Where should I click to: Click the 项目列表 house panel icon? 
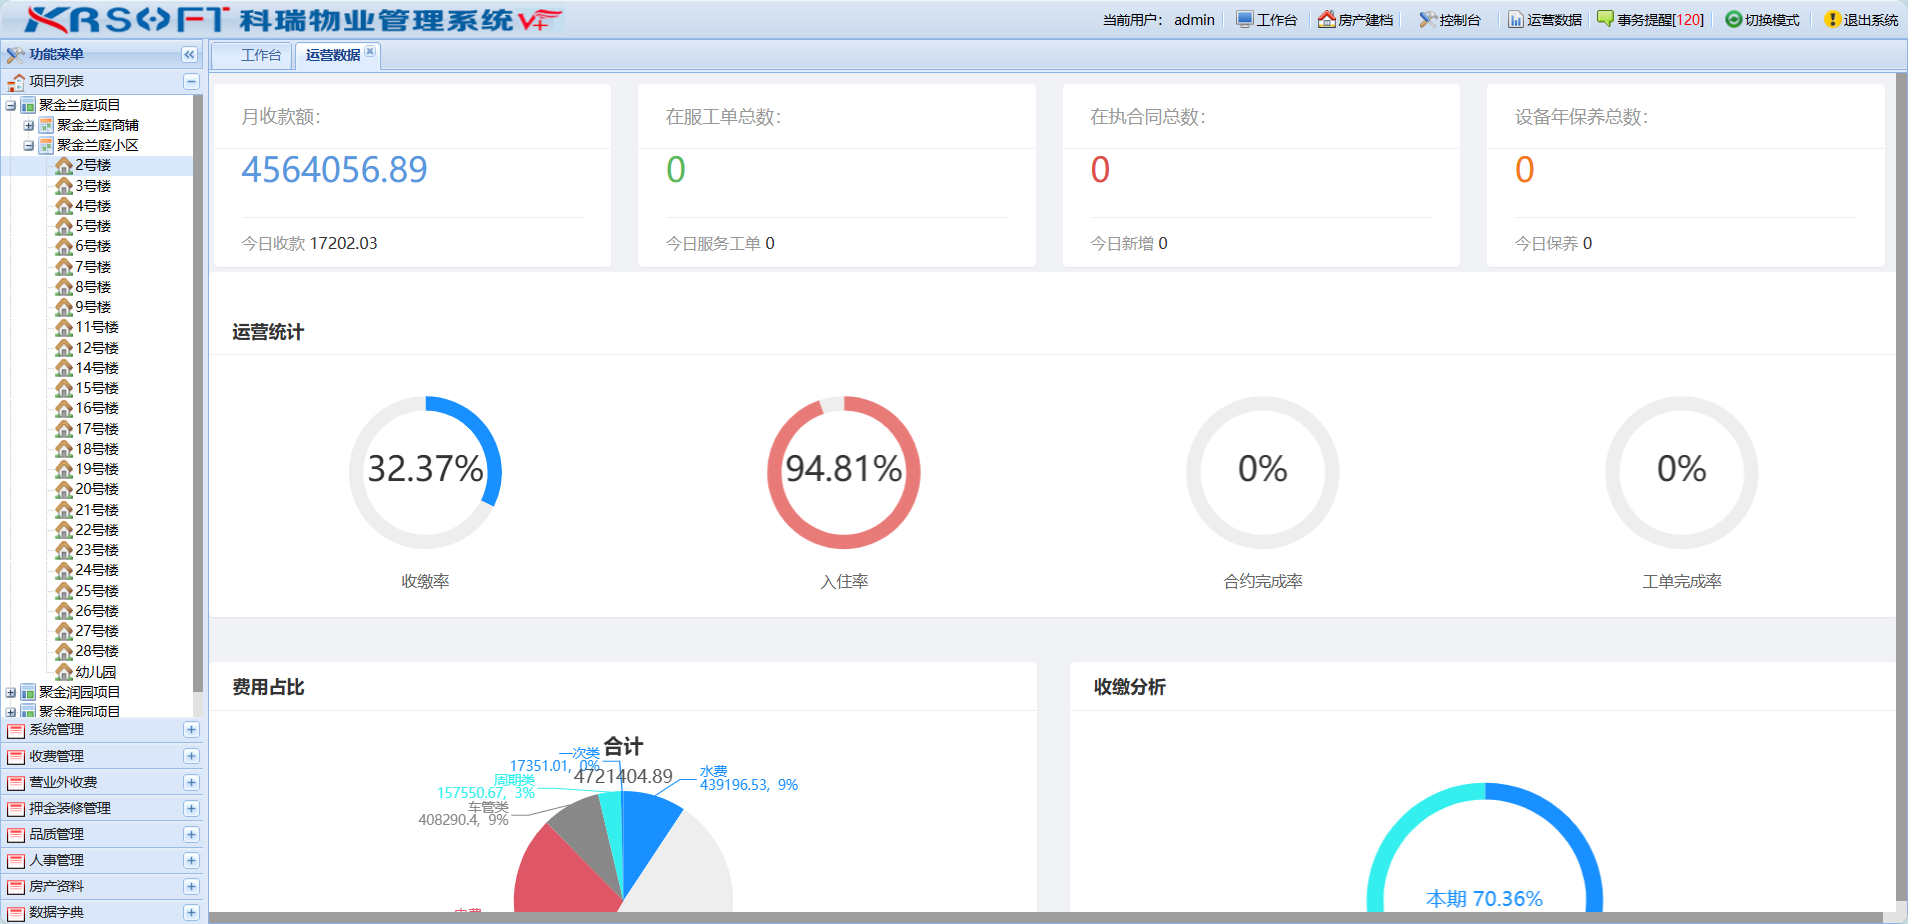point(16,81)
